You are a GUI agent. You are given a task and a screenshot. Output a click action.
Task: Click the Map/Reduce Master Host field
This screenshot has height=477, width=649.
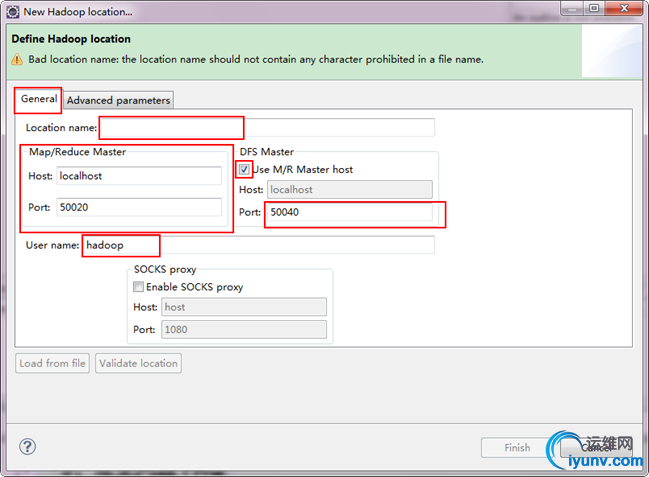click(139, 176)
